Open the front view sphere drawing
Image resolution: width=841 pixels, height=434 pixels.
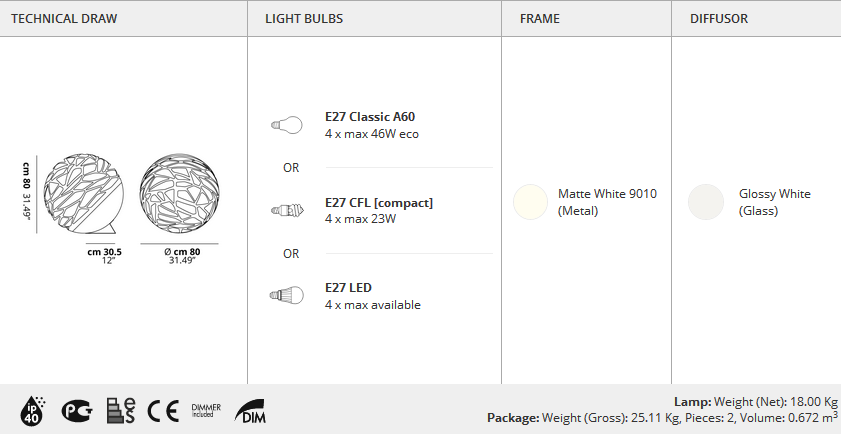(x=180, y=194)
